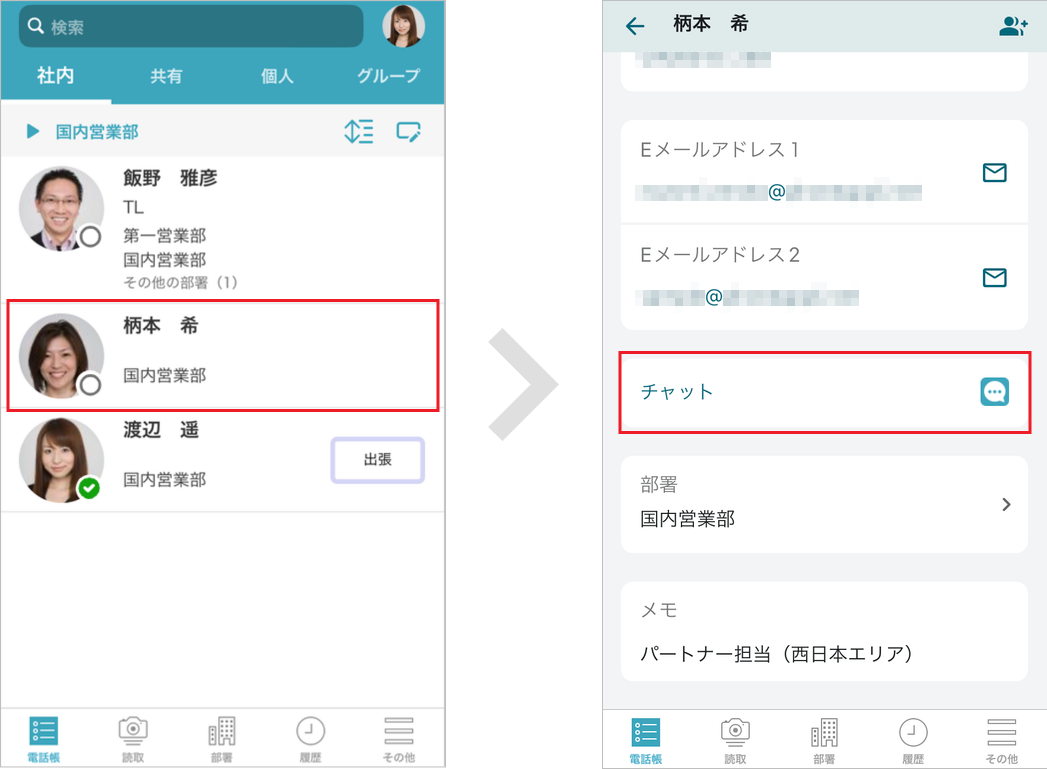Switch to the 共有 tab
This screenshot has height=769, width=1047.
tap(165, 75)
